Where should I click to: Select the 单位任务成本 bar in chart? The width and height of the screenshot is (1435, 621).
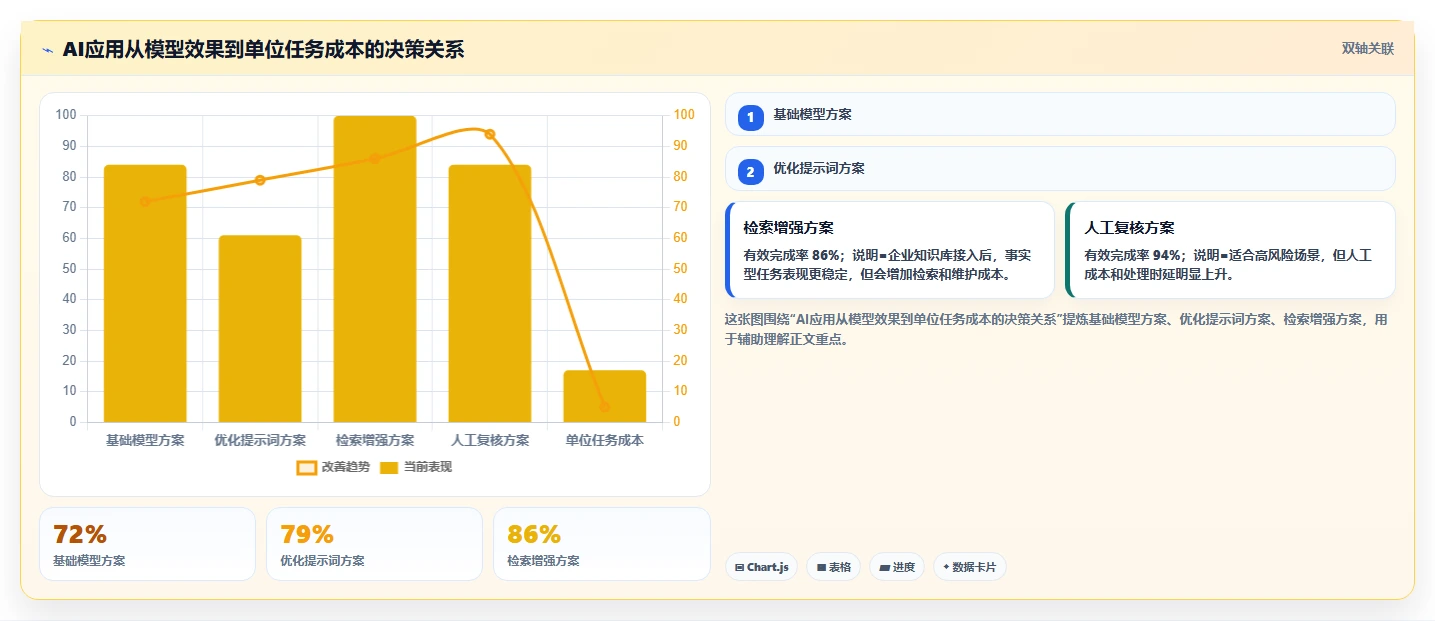click(605, 396)
